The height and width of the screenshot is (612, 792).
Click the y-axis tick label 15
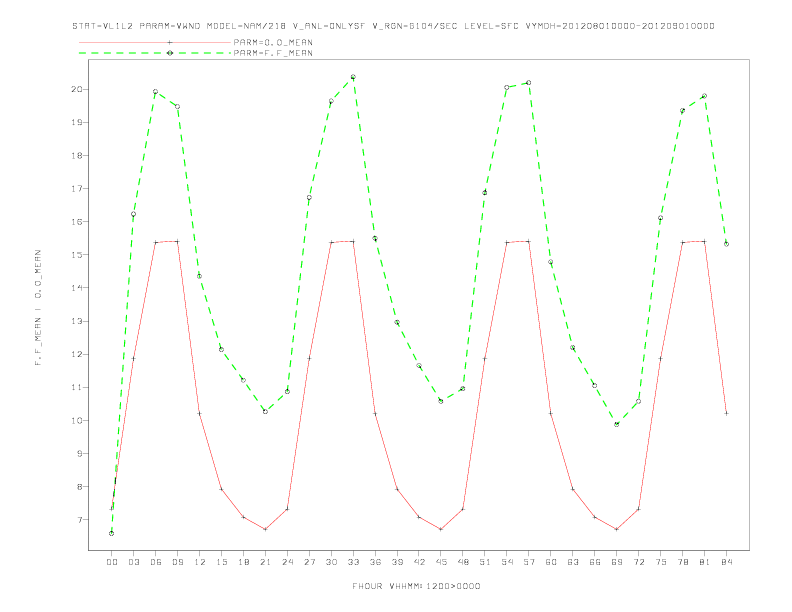(77, 255)
